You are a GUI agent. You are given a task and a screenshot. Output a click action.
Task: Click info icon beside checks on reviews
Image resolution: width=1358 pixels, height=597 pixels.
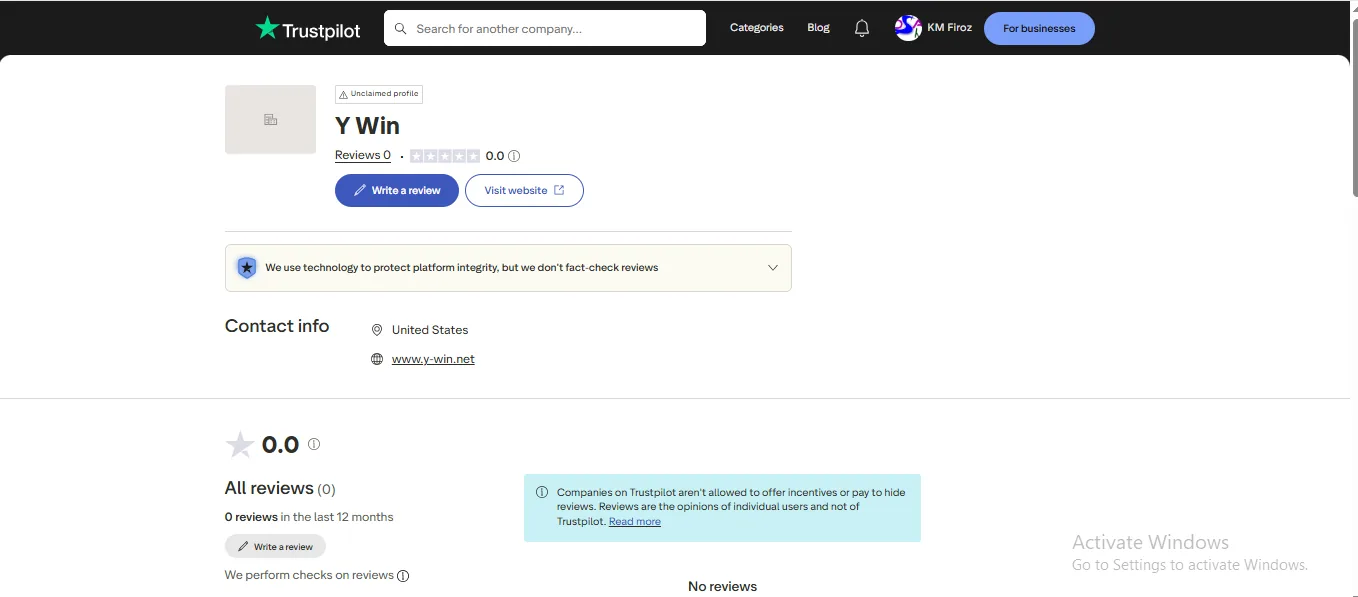pos(403,576)
